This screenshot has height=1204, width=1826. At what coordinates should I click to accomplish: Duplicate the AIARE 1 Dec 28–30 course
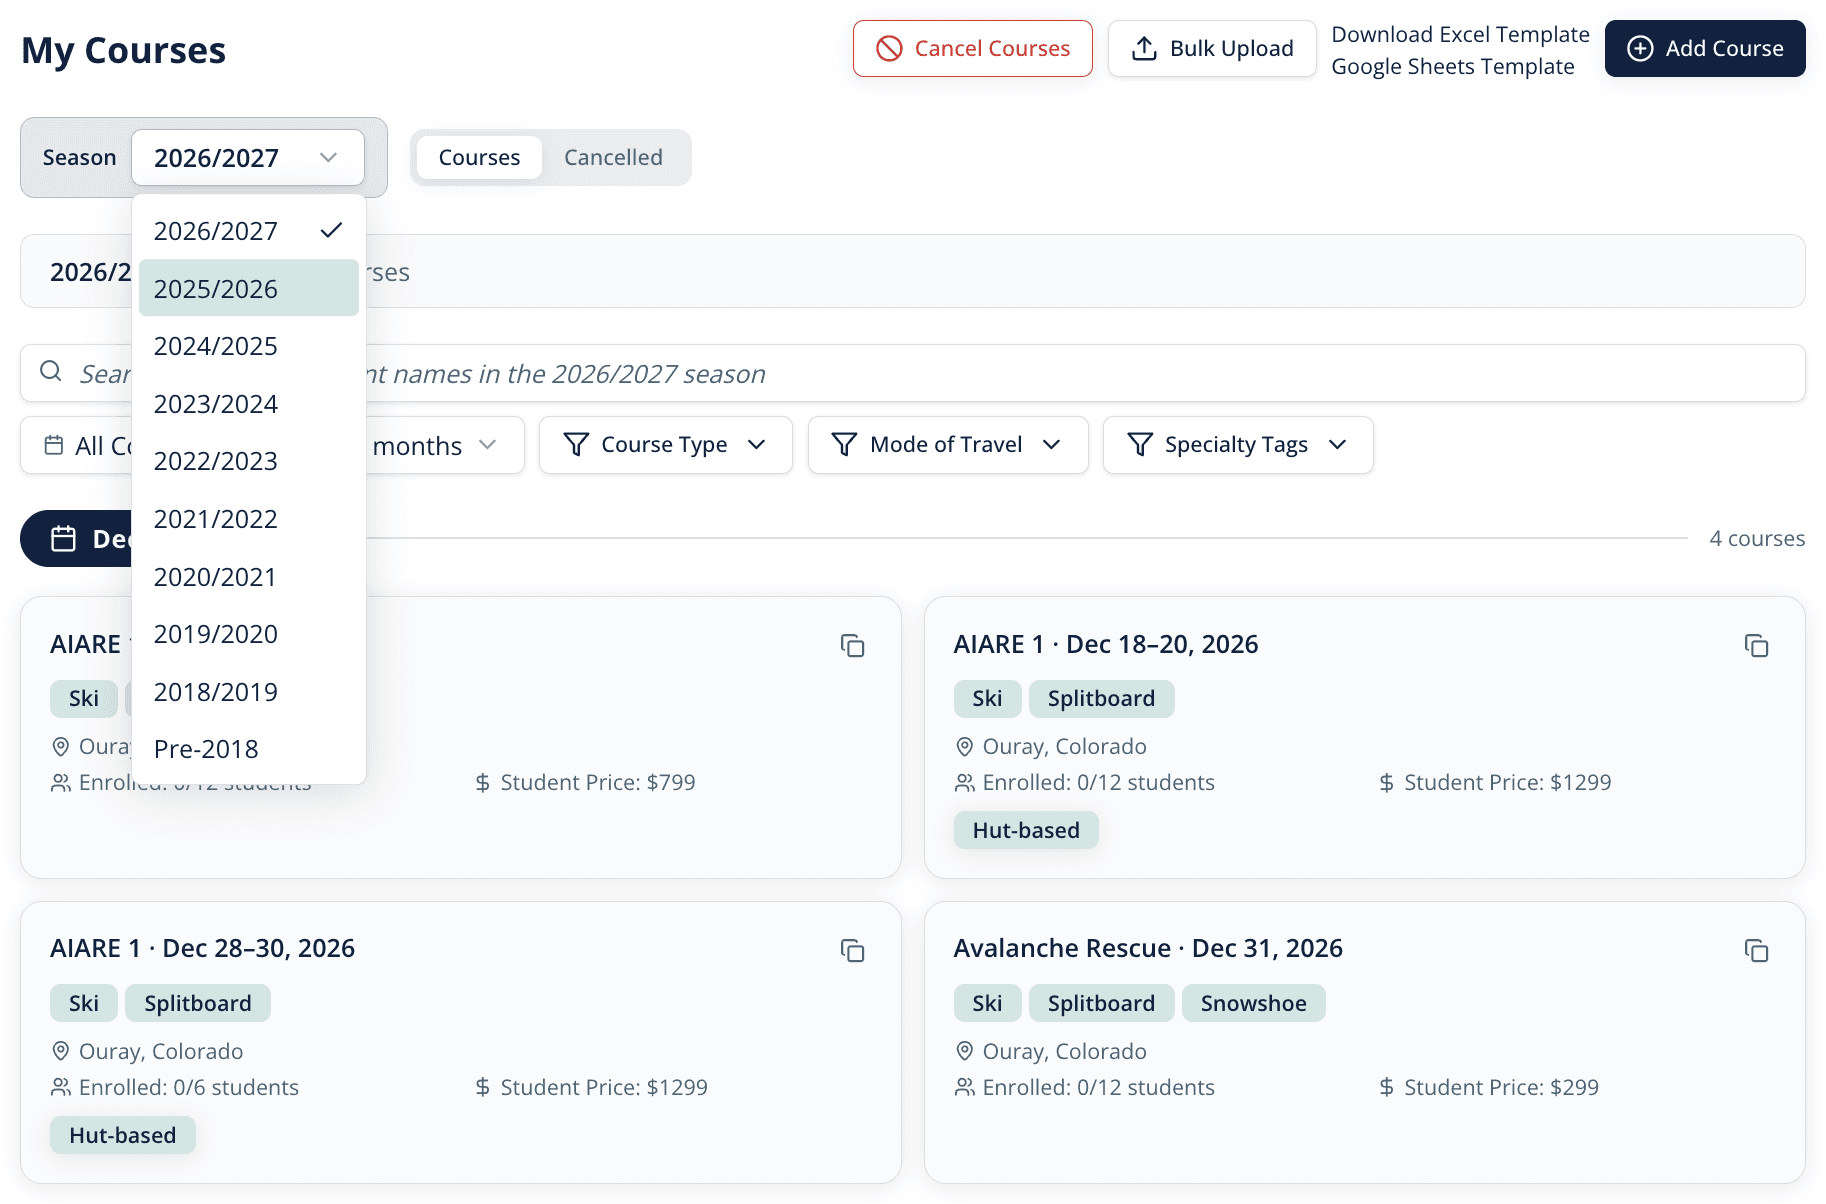click(852, 951)
